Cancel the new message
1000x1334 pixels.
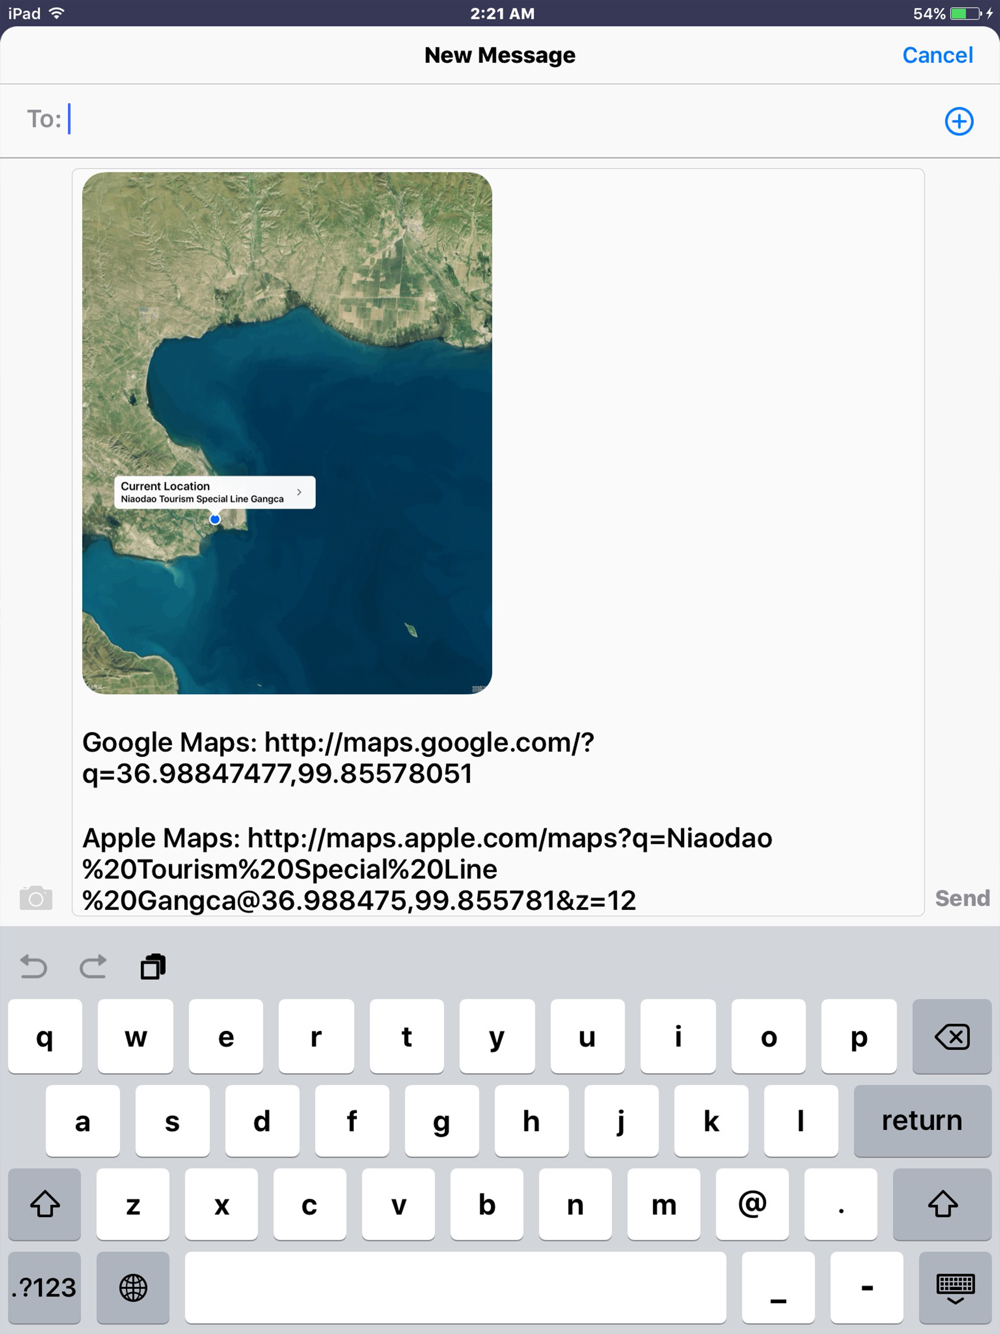pos(937,55)
